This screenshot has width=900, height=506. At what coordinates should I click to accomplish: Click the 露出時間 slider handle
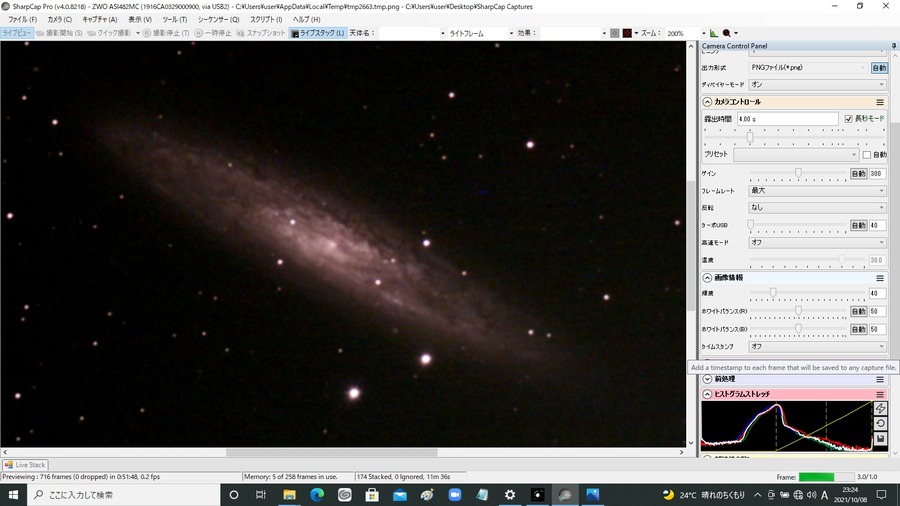click(750, 137)
